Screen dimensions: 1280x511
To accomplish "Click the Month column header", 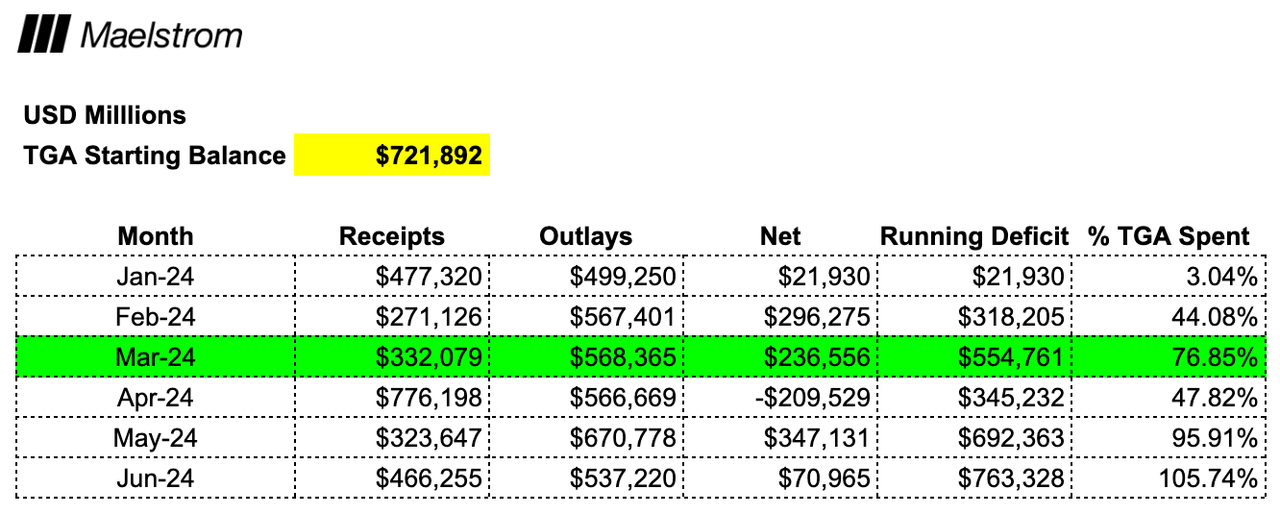I will (x=155, y=236).
